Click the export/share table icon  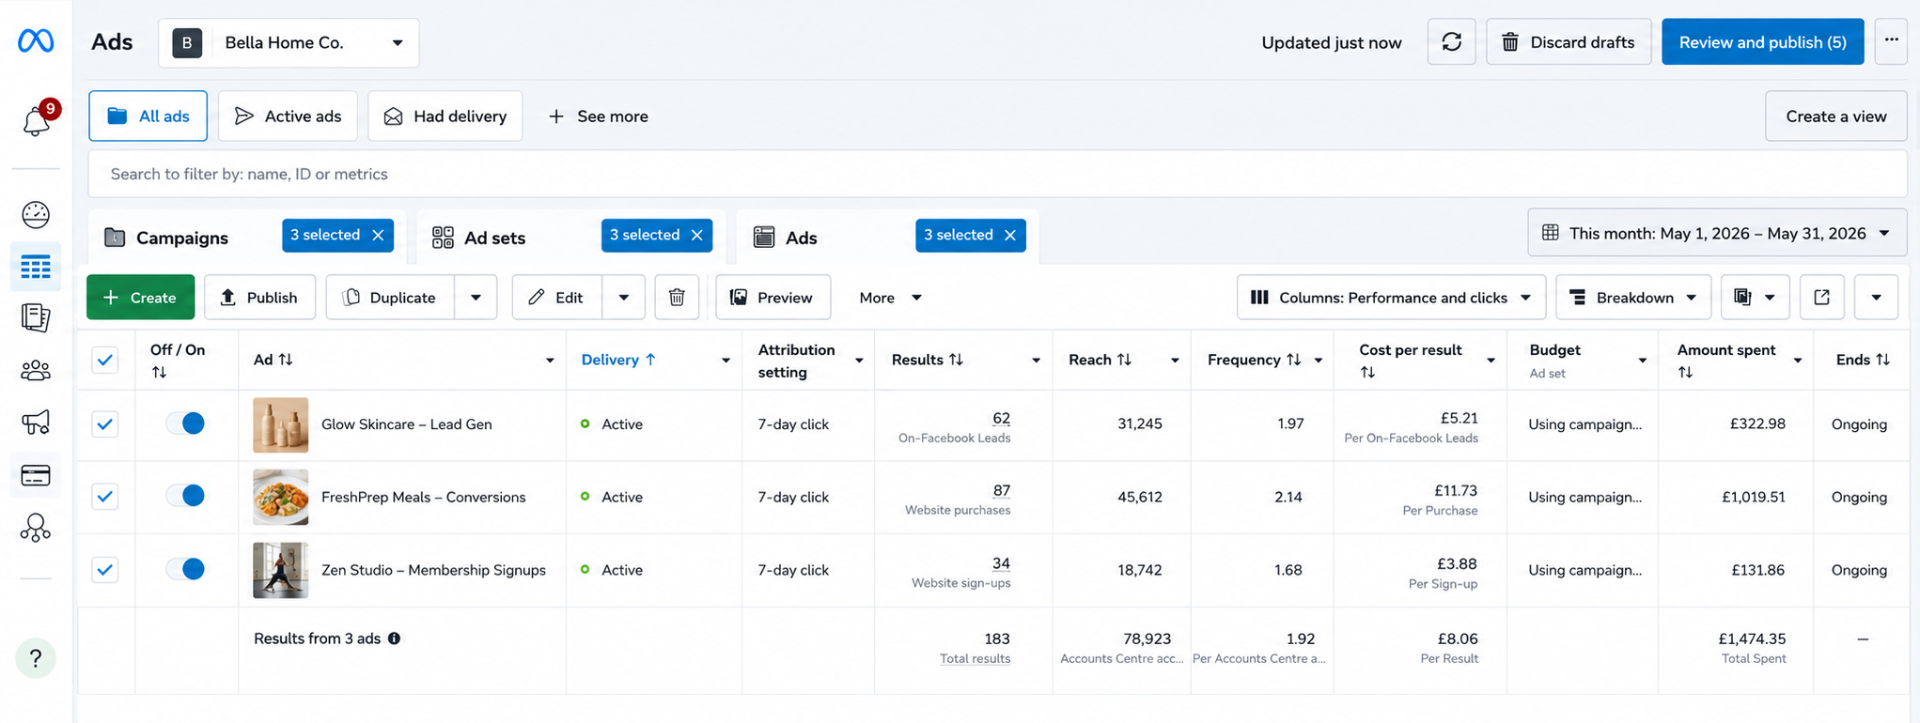point(1822,297)
